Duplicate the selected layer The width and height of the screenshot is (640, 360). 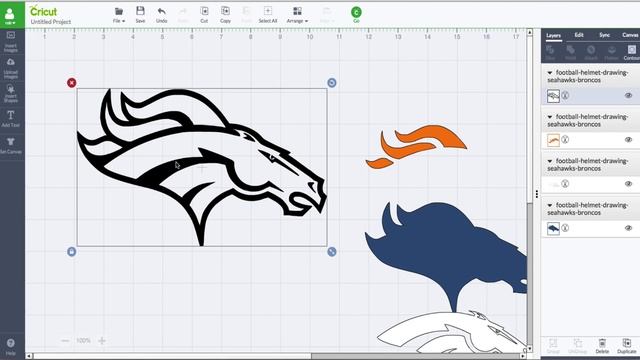point(627,346)
